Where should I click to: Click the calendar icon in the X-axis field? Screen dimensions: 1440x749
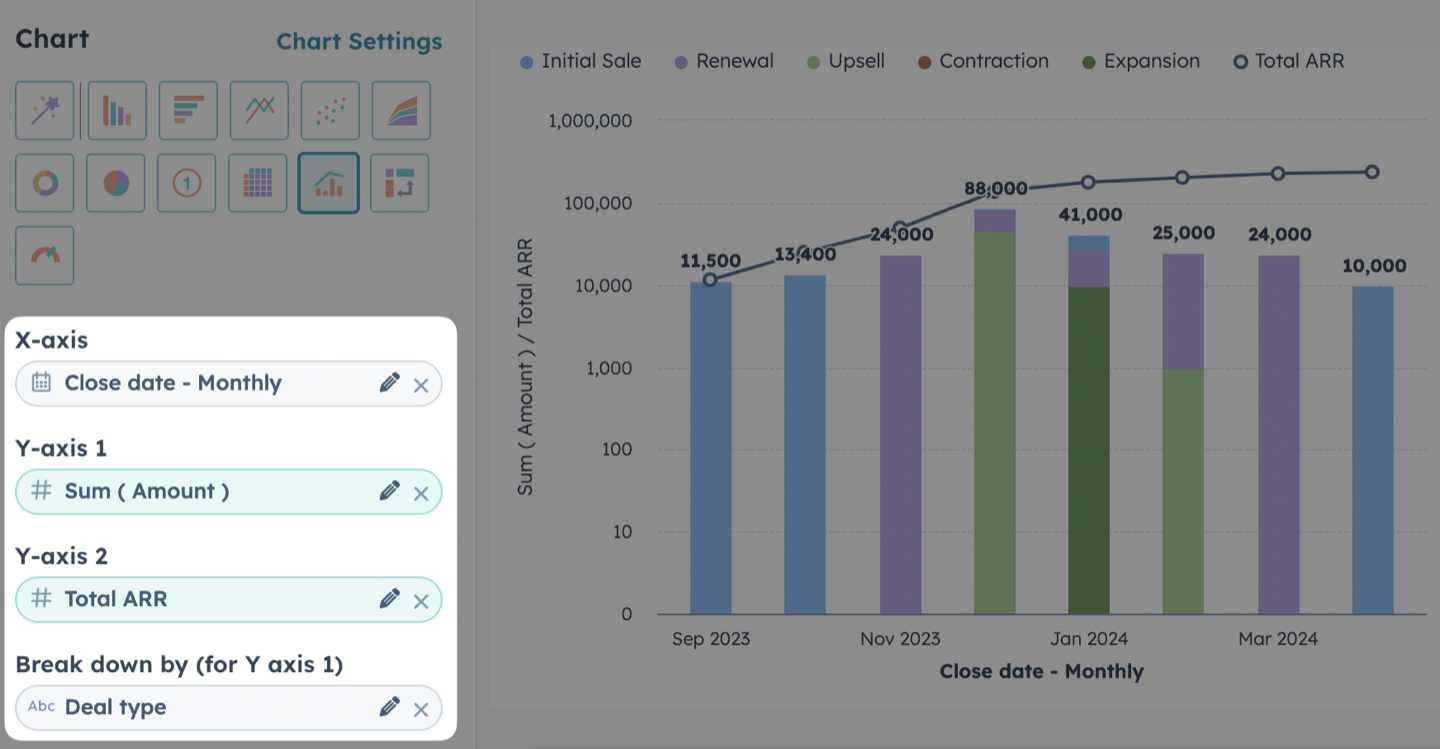coord(41,382)
